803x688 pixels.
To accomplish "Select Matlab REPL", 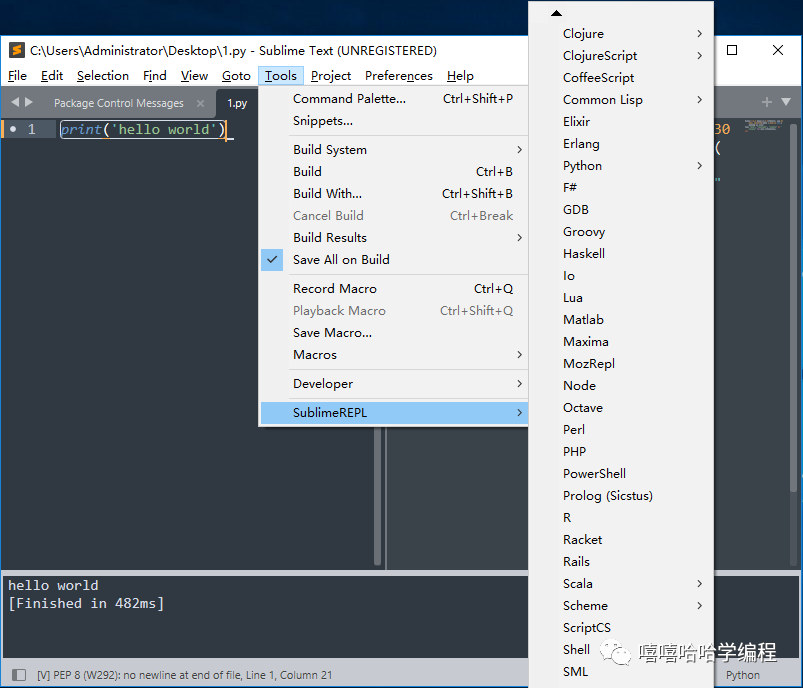I will click(x=621, y=320).
